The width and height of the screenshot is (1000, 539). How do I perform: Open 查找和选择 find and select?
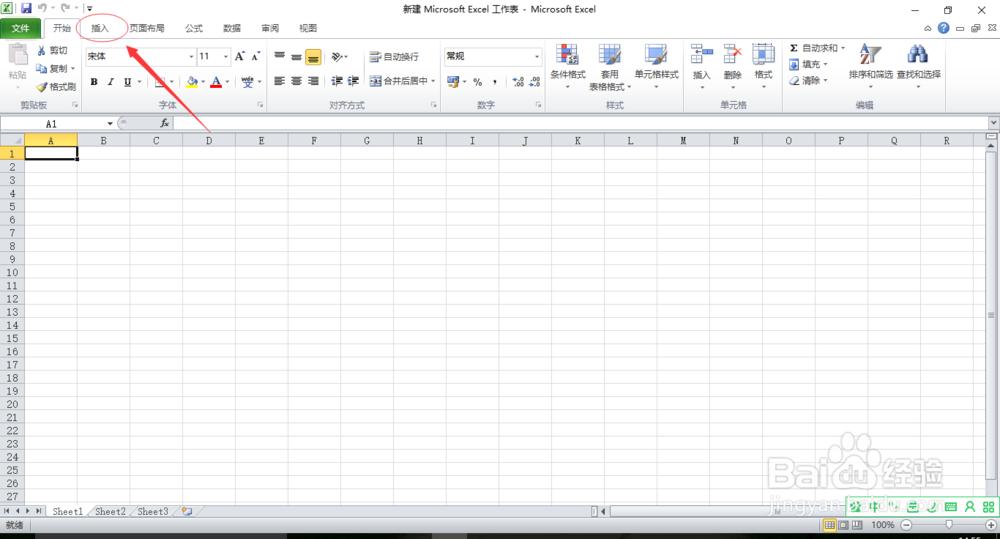[918, 66]
